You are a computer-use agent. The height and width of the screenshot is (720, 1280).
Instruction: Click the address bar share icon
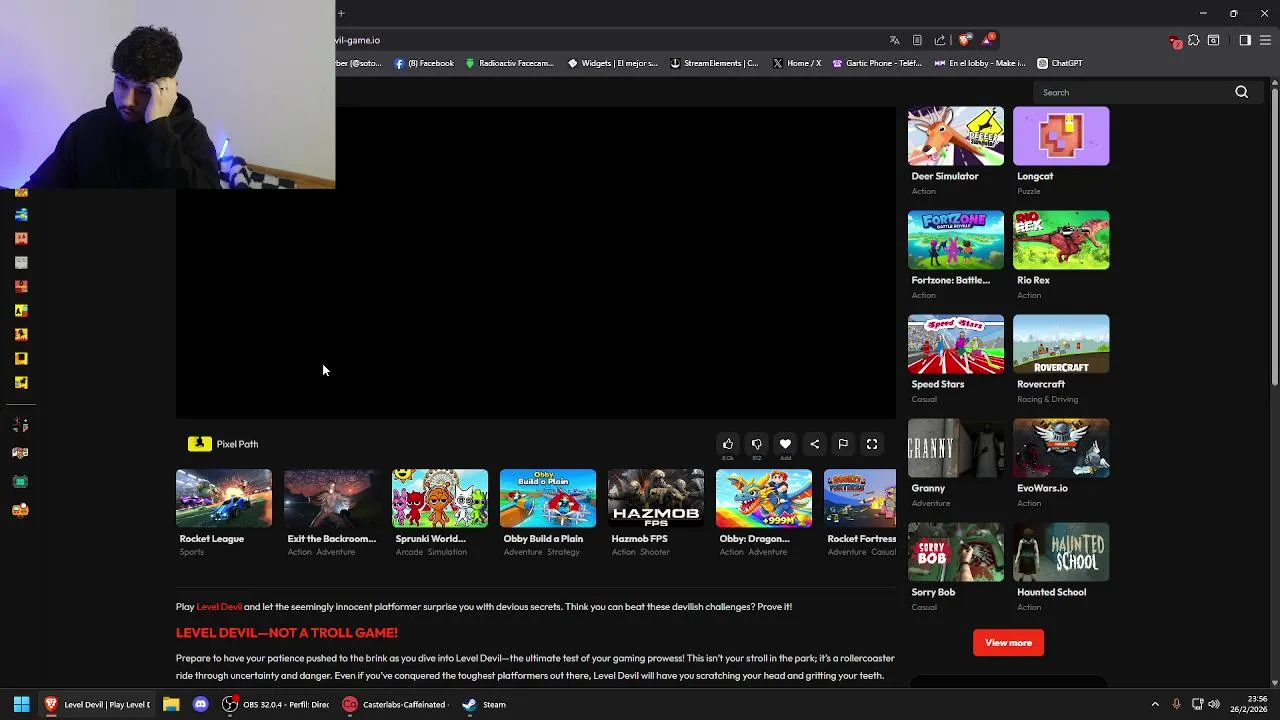[x=940, y=40]
